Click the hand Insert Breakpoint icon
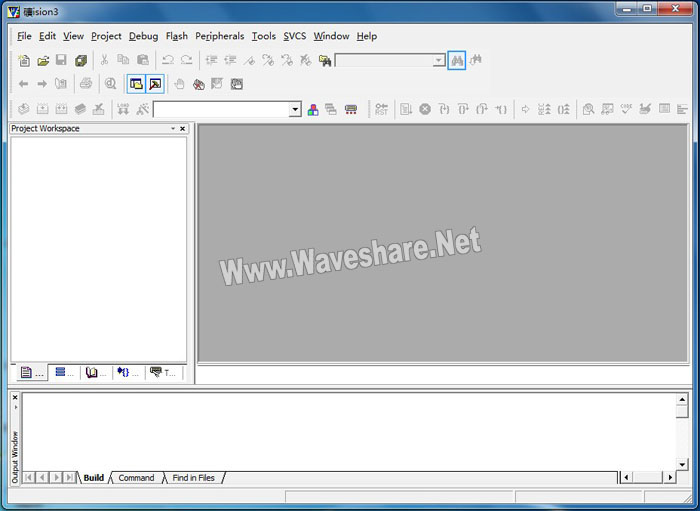Viewport: 700px width, 511px height. point(179,84)
